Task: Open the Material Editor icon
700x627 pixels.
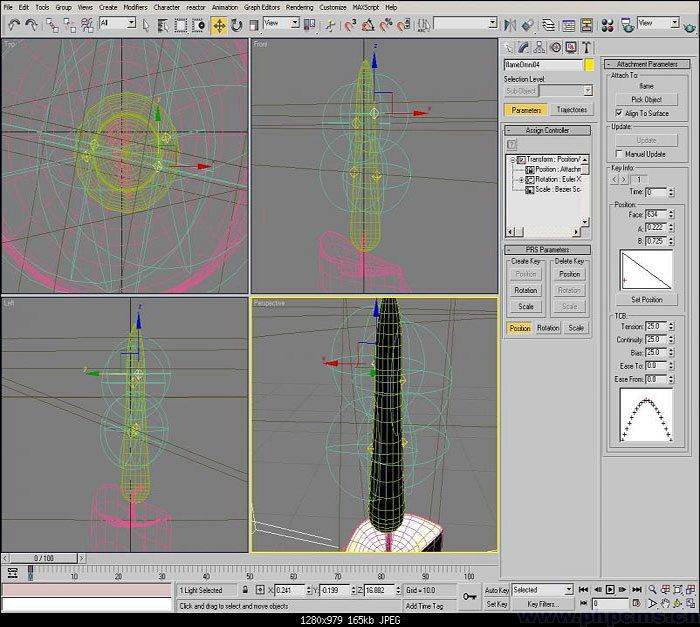Action: click(x=607, y=25)
